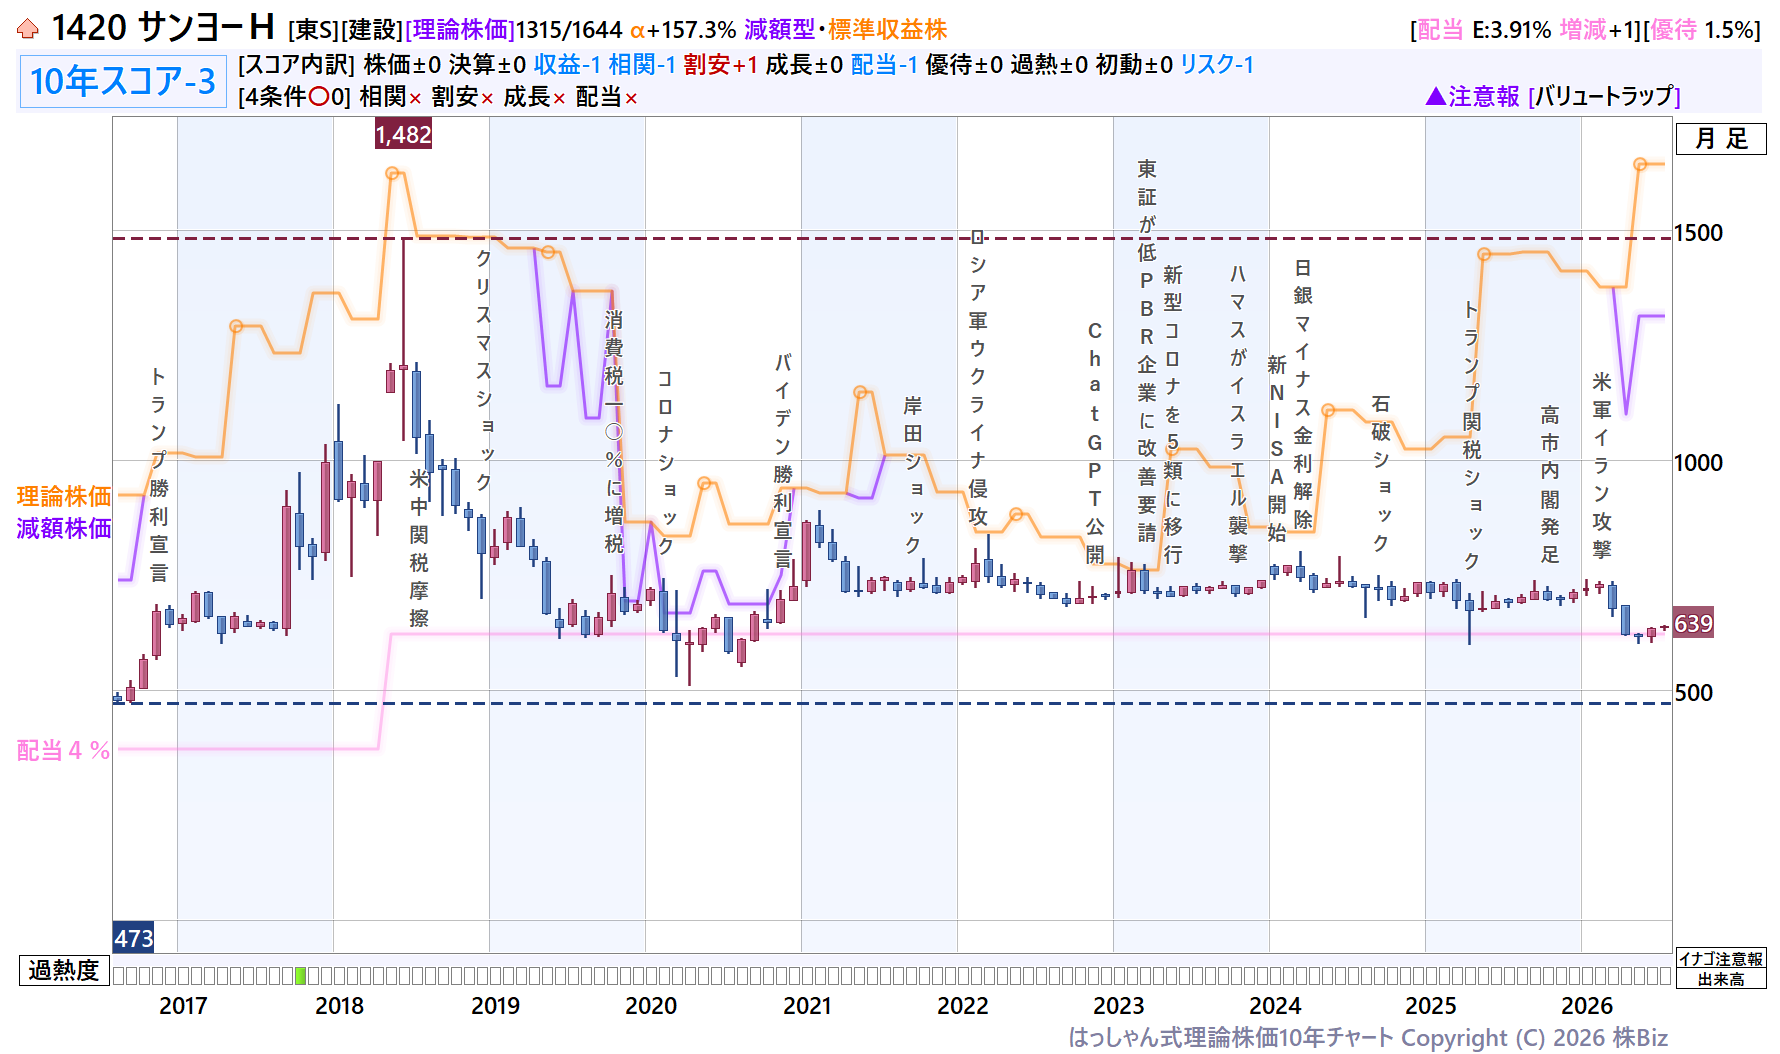1780x1054 pixels.
Task: Click the 639 current price tag
Action: 1693,624
